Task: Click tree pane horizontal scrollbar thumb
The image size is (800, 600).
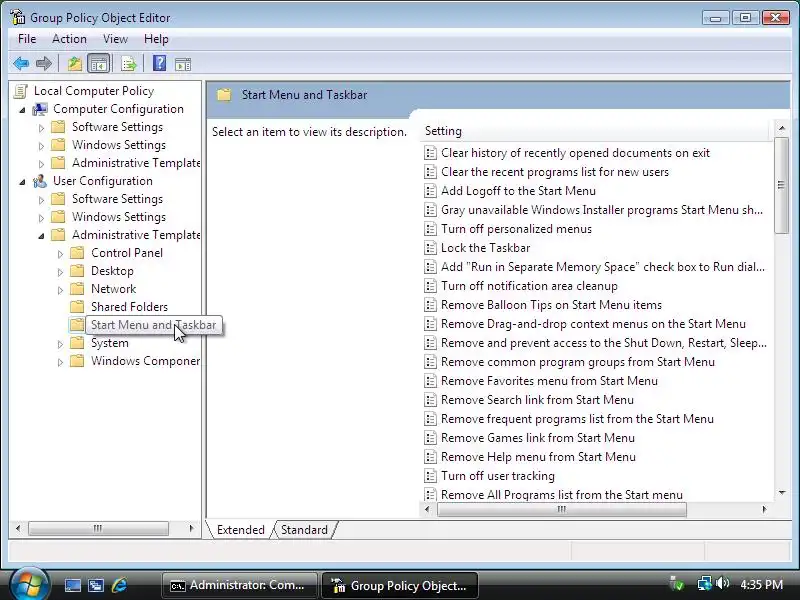Action: click(98, 528)
